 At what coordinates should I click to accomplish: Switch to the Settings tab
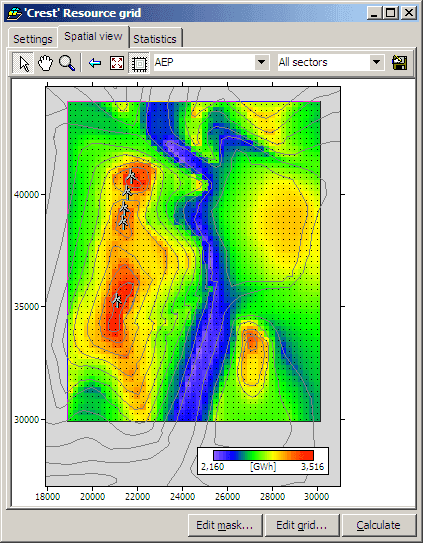pyautogui.click(x=33, y=39)
